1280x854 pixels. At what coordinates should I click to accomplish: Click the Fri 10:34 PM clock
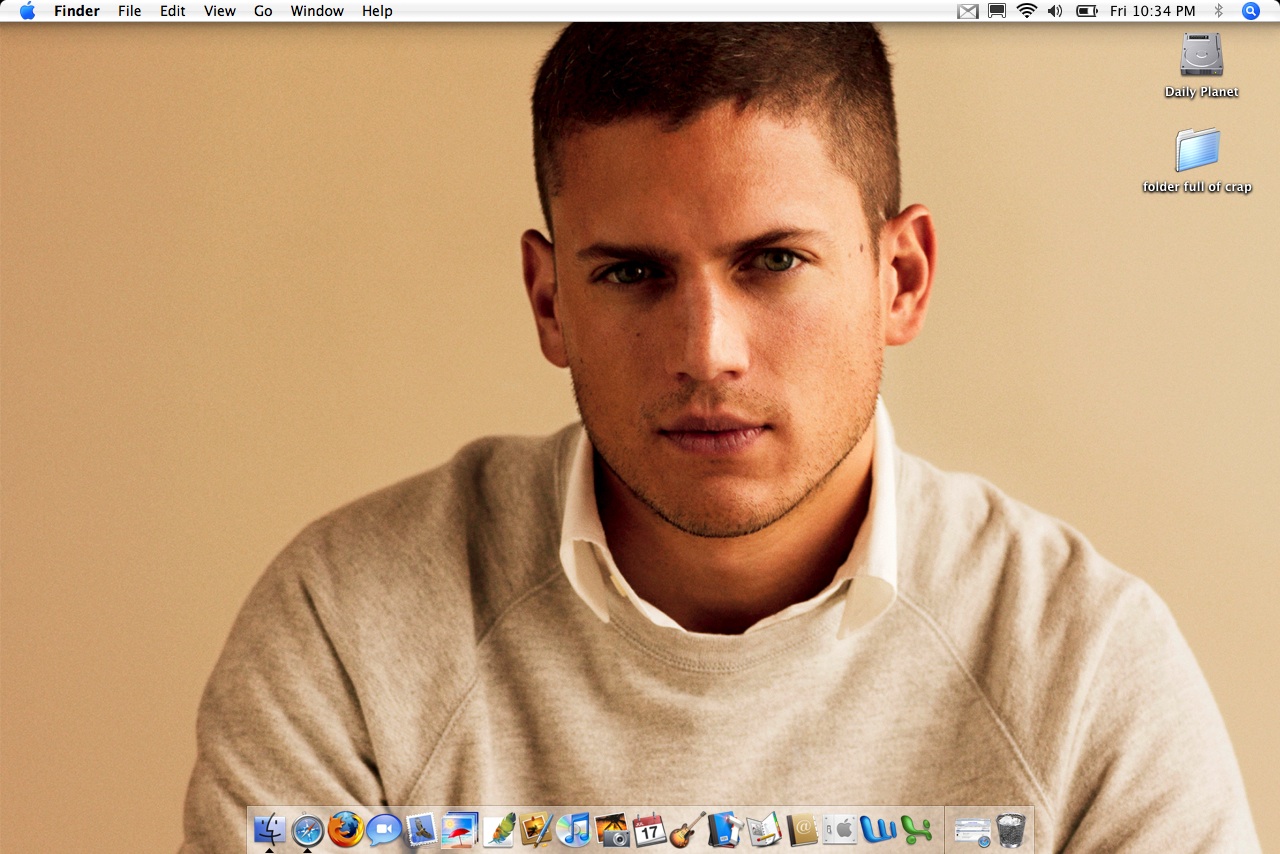coord(1153,11)
